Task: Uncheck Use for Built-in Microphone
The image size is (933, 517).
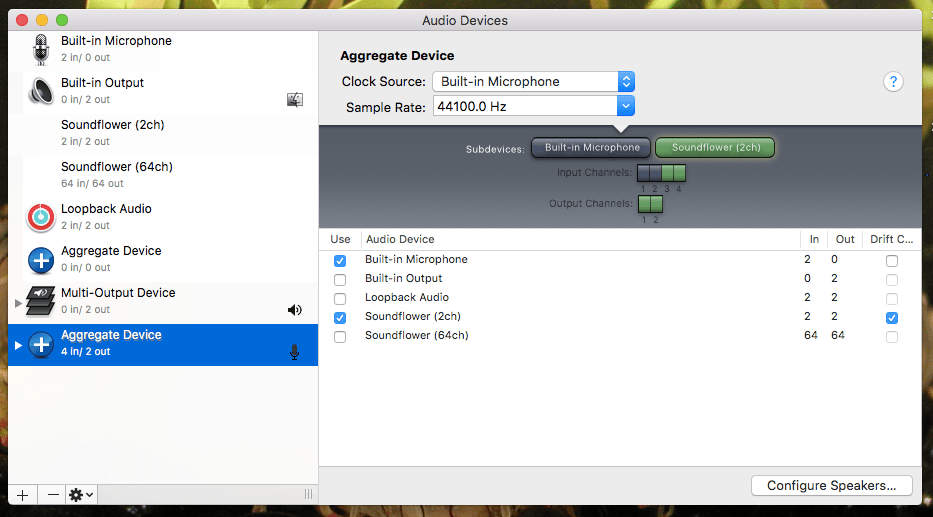Action: 340,261
